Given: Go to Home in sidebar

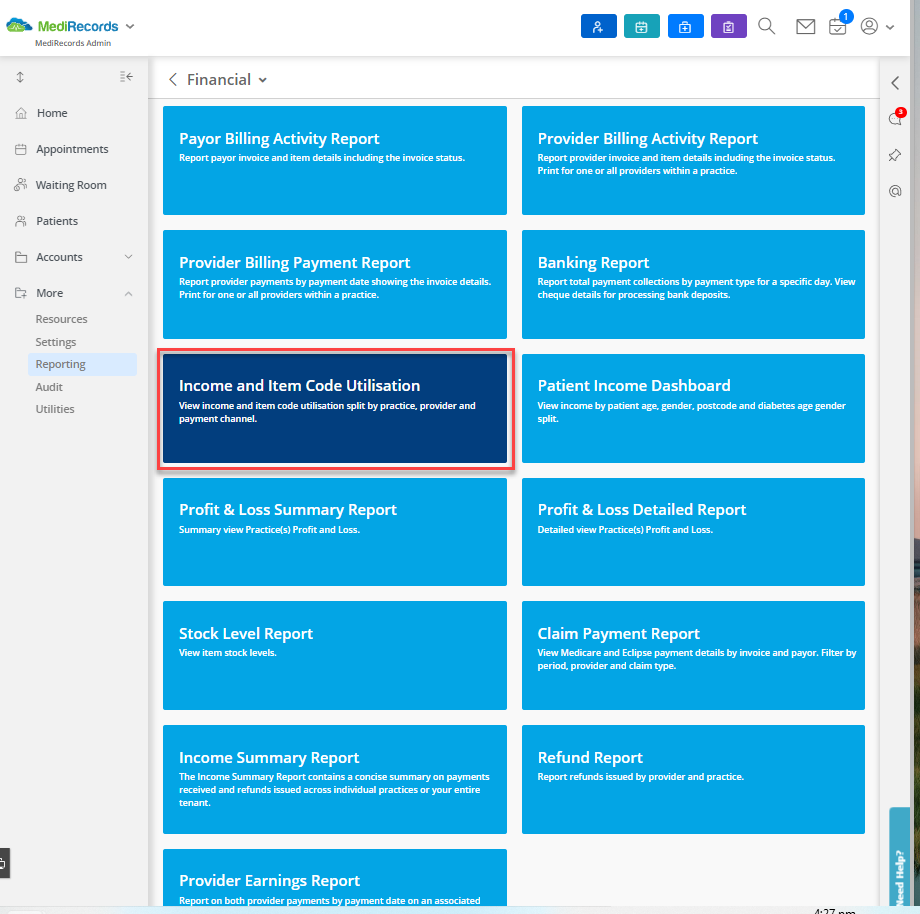Looking at the screenshot, I should point(52,113).
